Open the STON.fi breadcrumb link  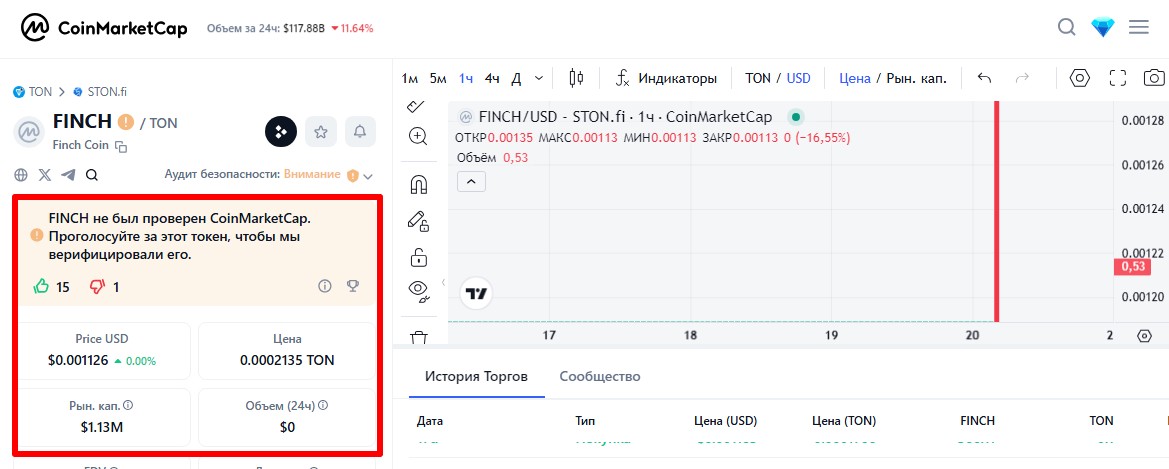[x=101, y=92]
